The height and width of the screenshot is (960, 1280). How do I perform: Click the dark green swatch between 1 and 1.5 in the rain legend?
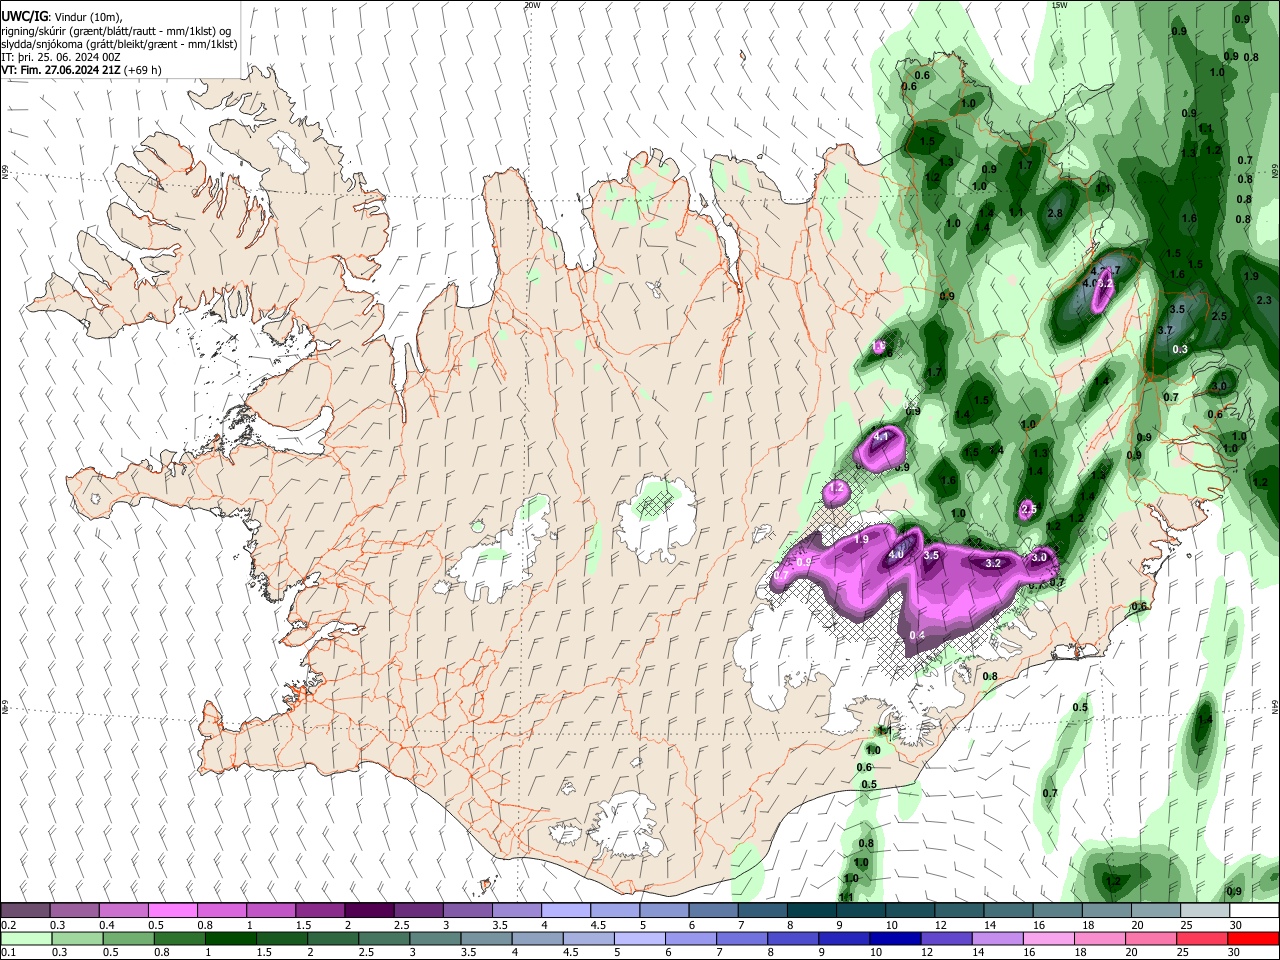click(x=230, y=938)
